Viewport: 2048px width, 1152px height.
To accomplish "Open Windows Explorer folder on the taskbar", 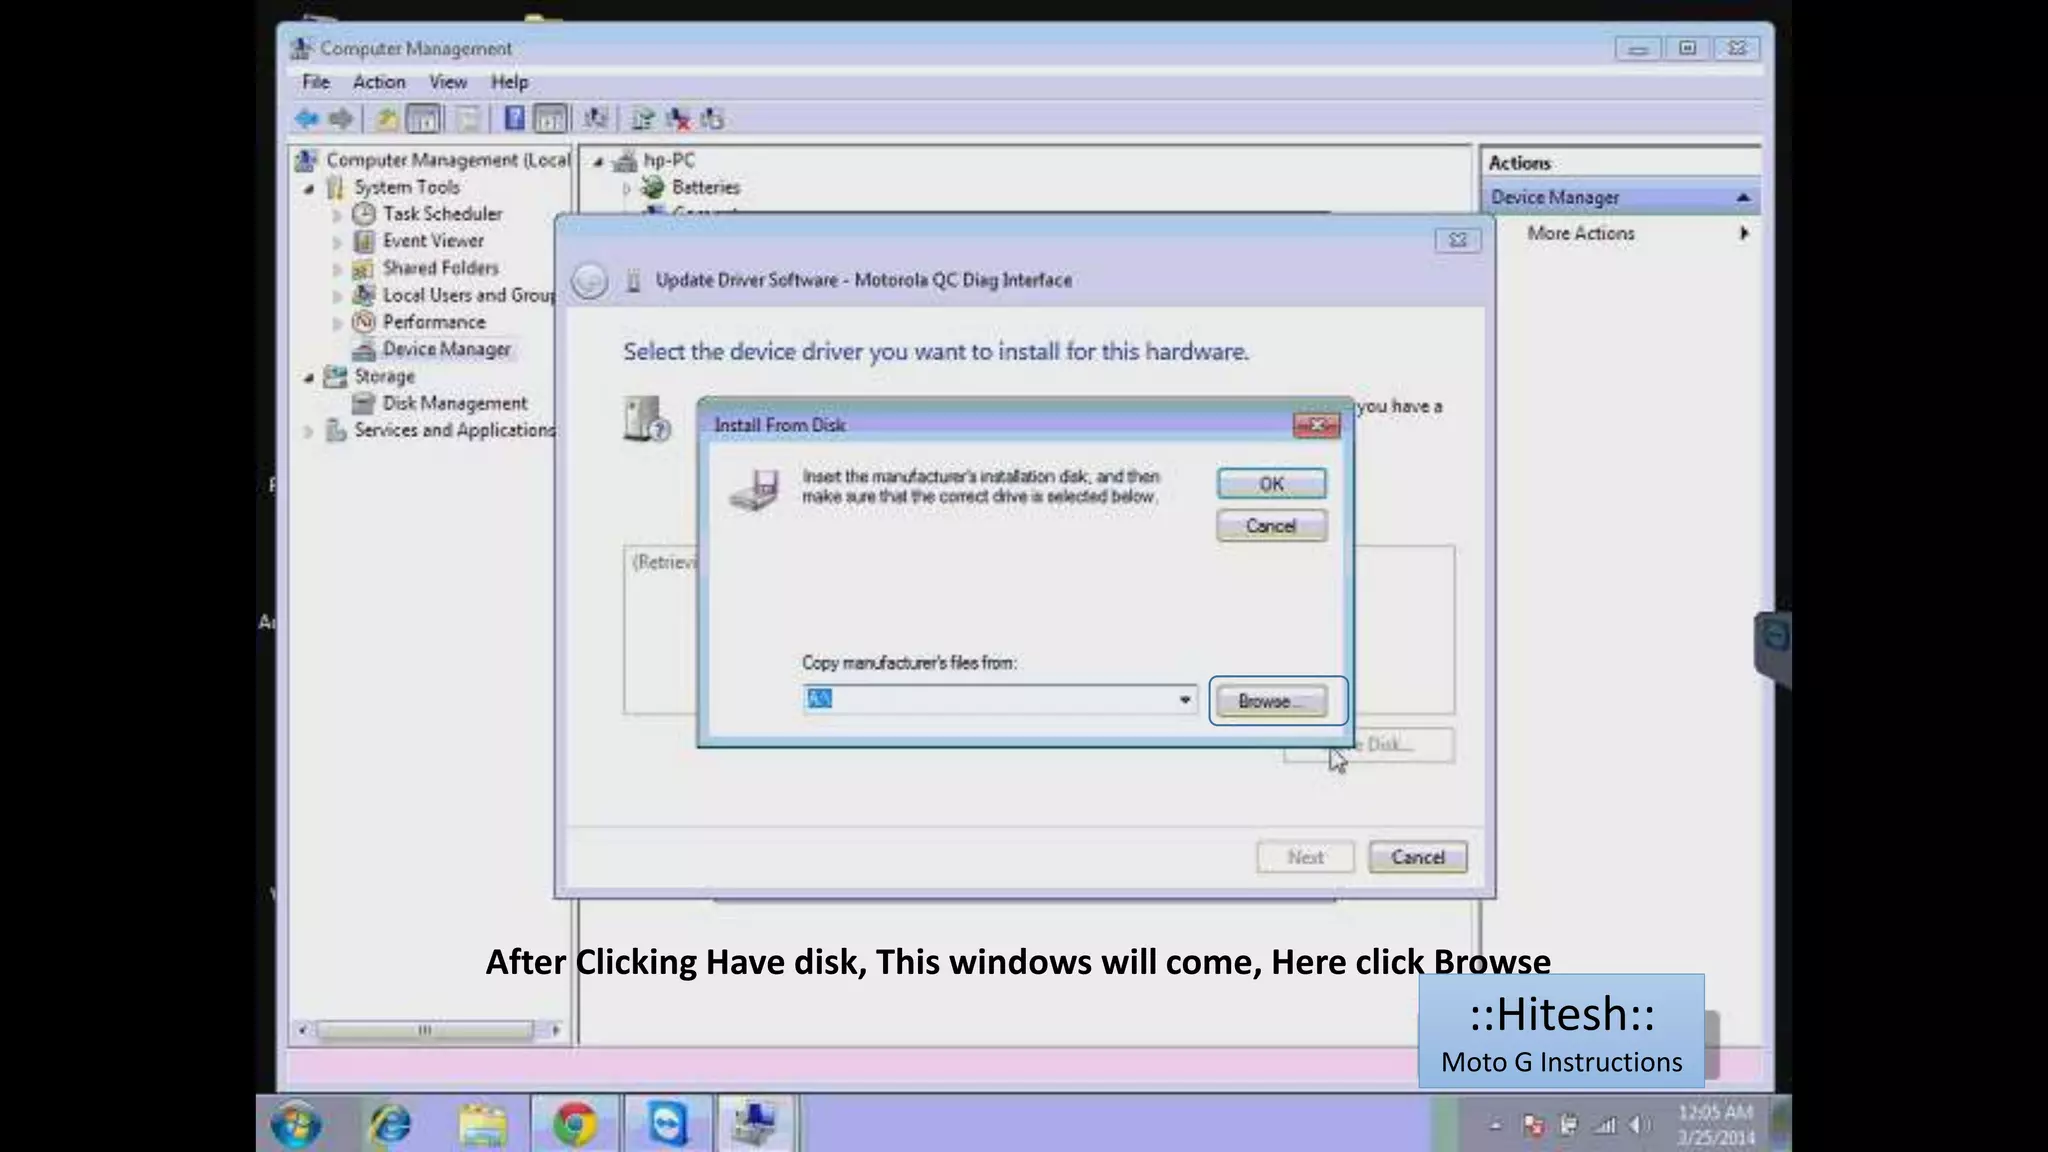I will pyautogui.click(x=482, y=1124).
